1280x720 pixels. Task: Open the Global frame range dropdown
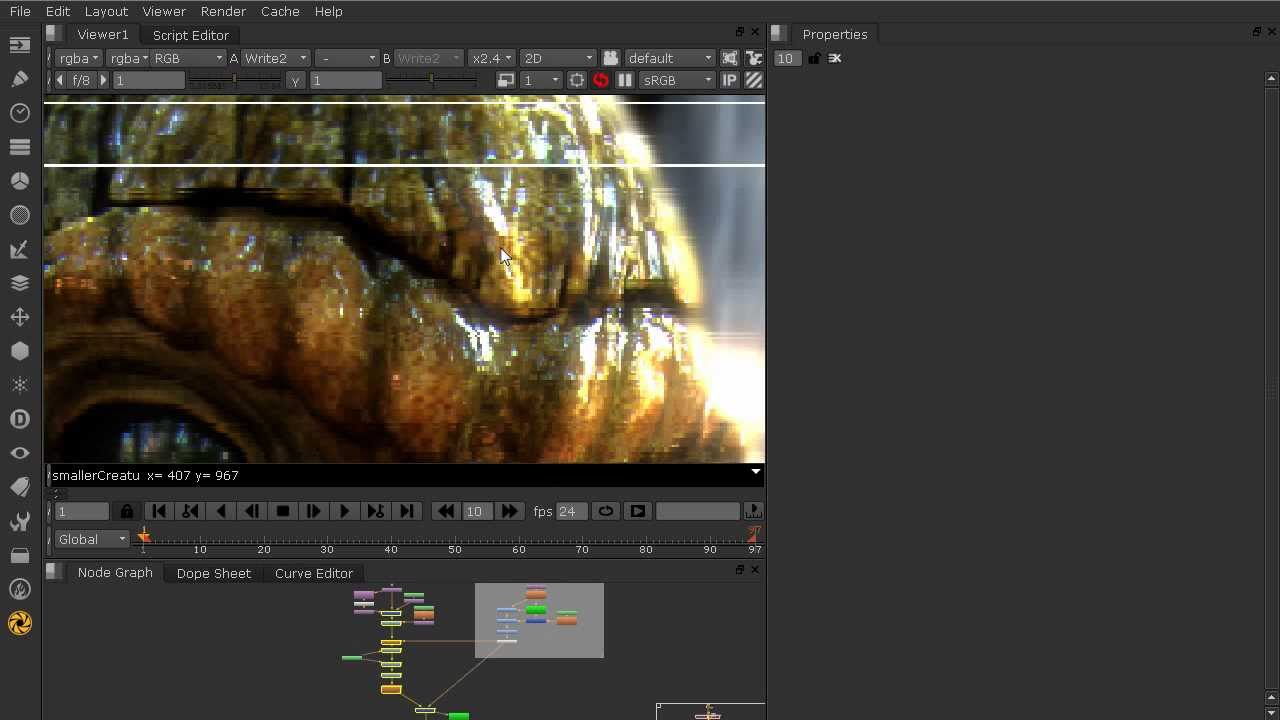tap(92, 539)
